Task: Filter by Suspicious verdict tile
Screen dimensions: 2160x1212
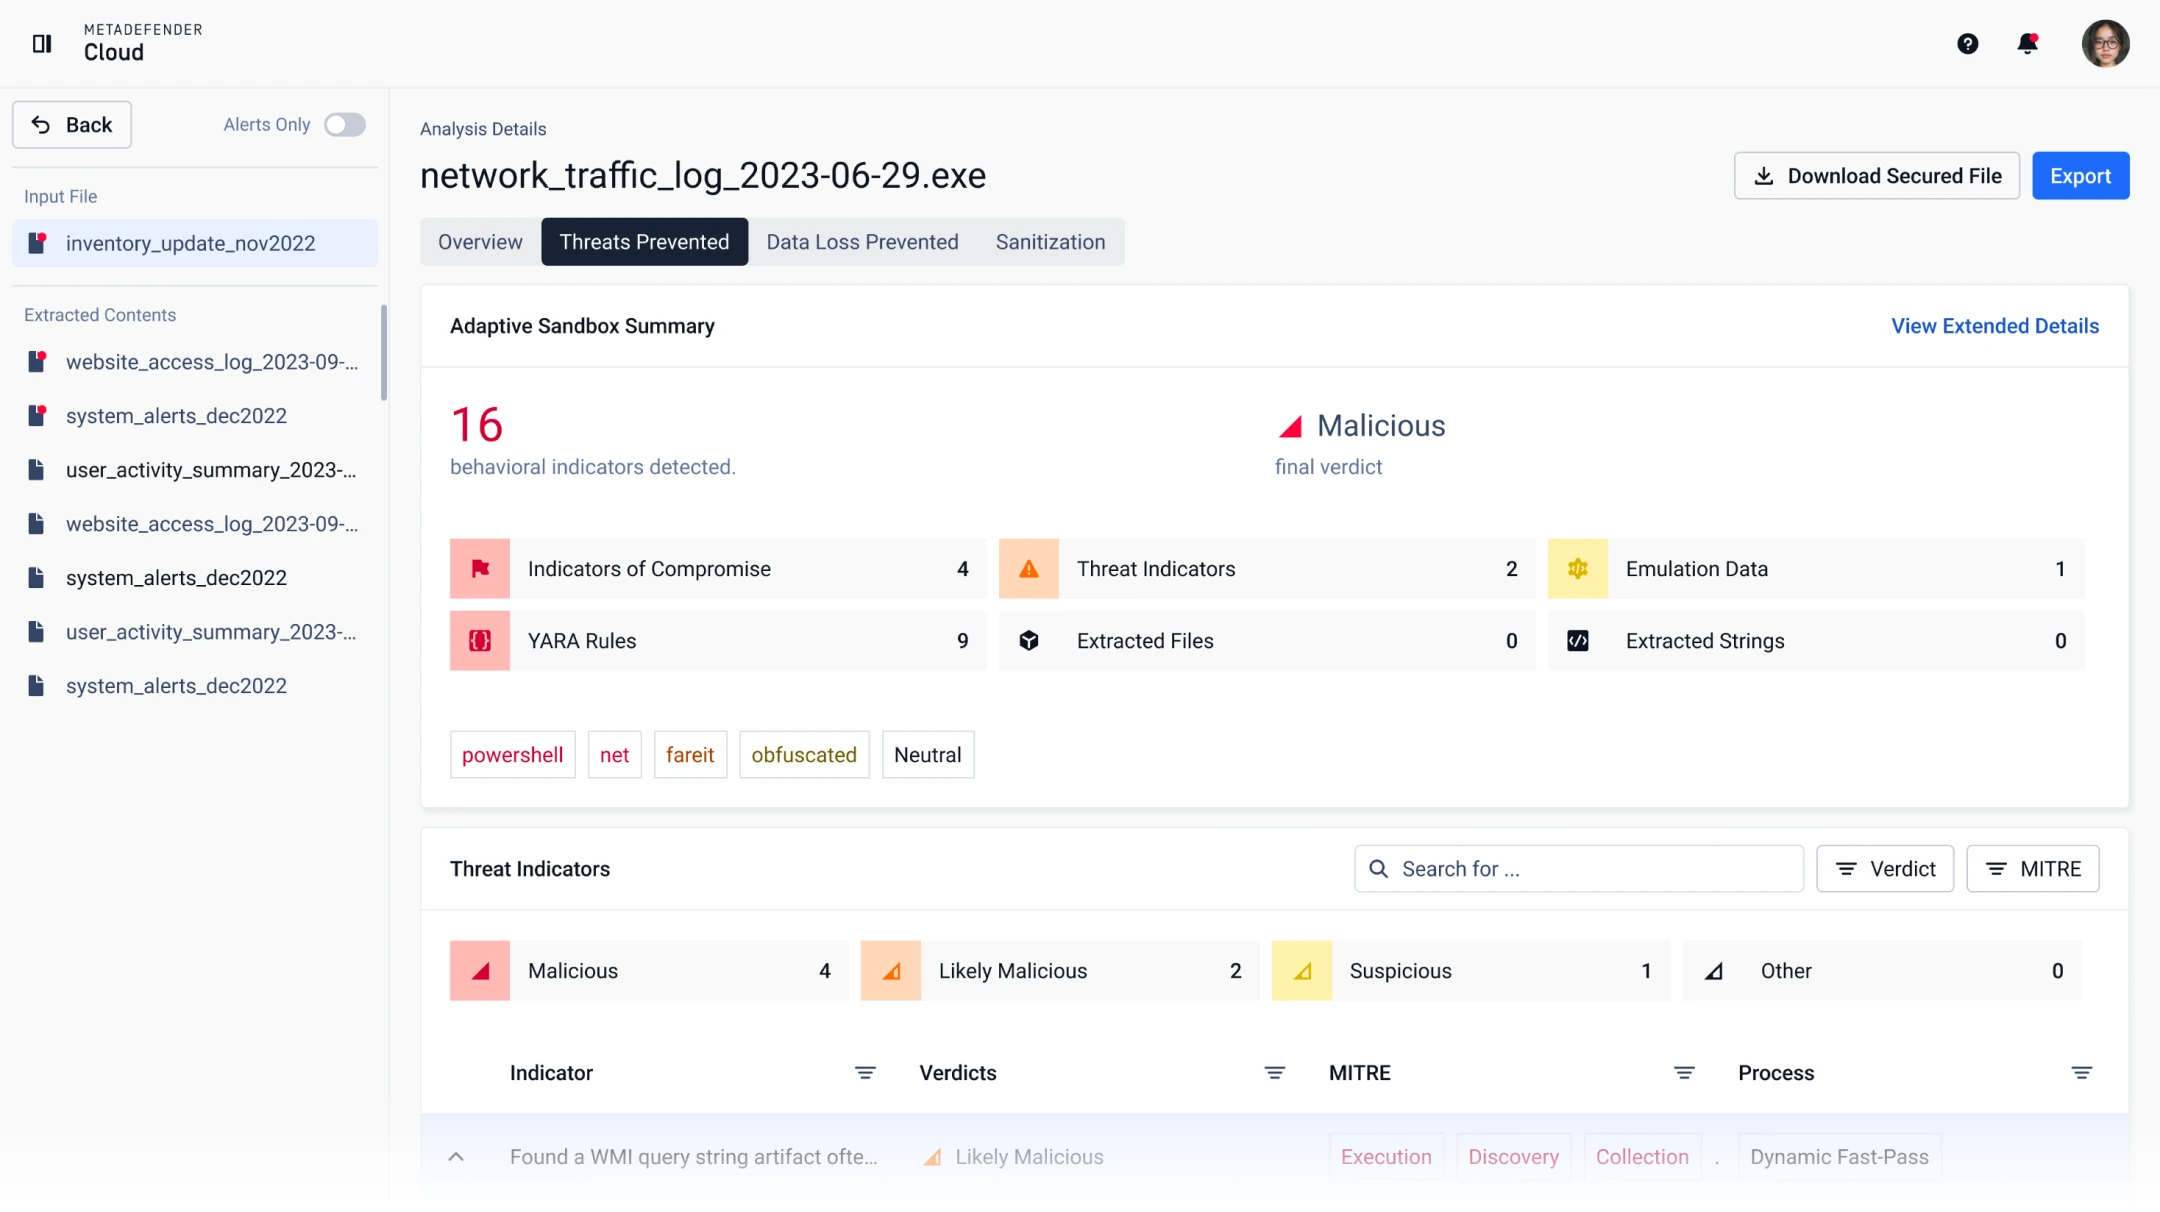Action: [x=1470, y=971]
